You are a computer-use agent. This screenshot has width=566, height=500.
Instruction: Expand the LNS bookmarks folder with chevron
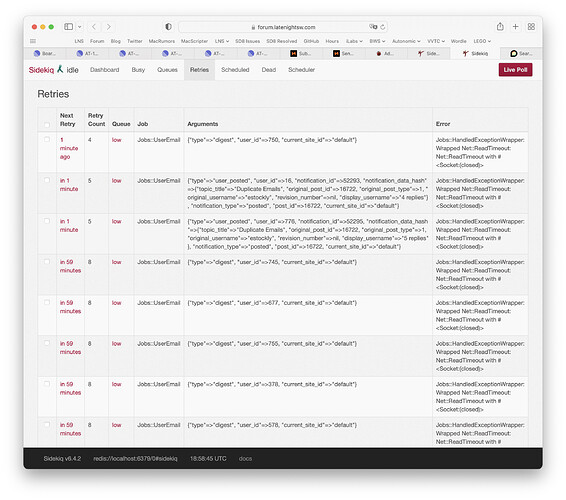(x=222, y=41)
